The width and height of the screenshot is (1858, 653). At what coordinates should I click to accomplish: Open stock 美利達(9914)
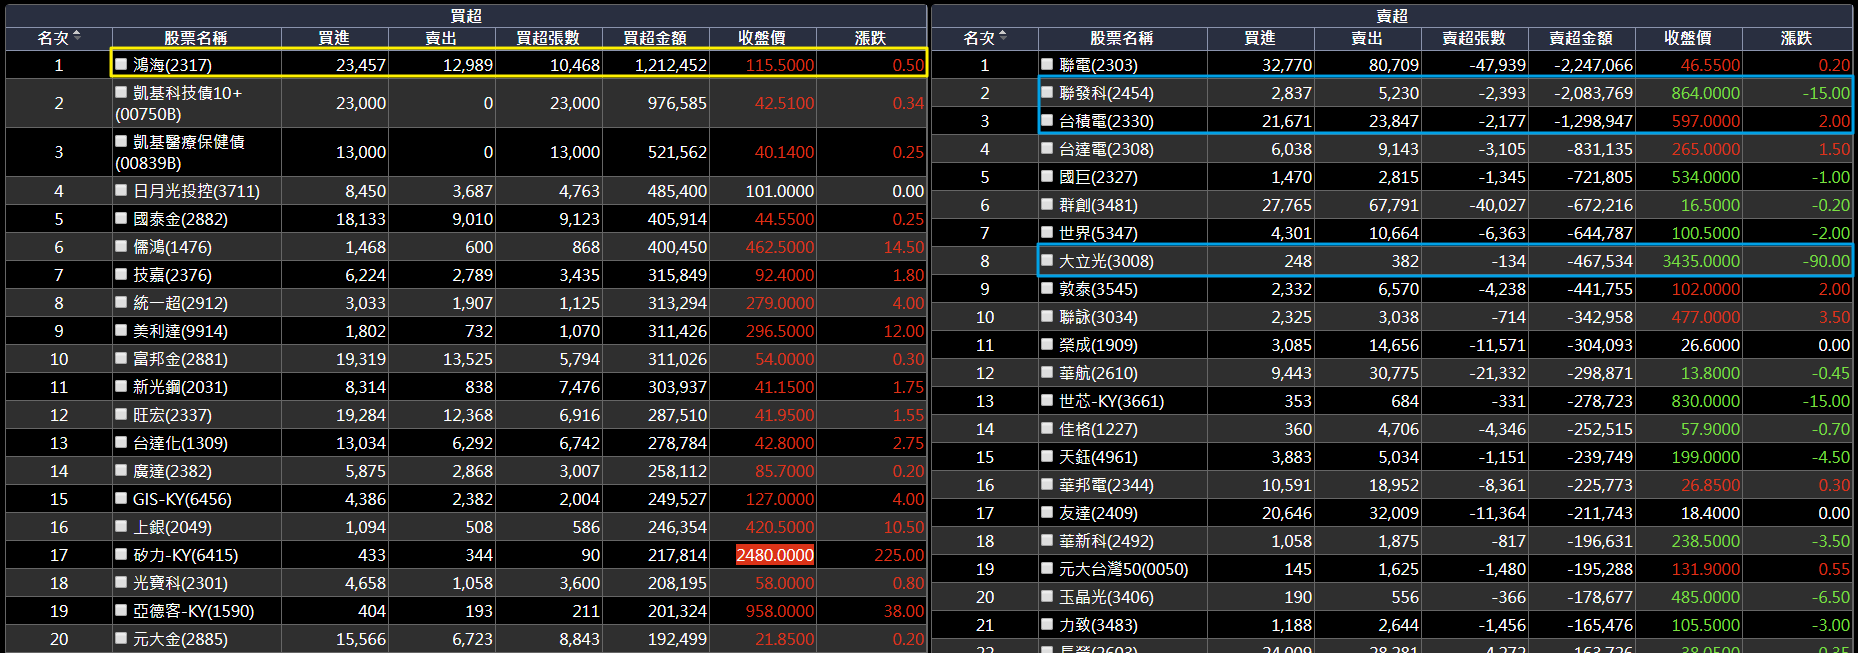coord(180,331)
